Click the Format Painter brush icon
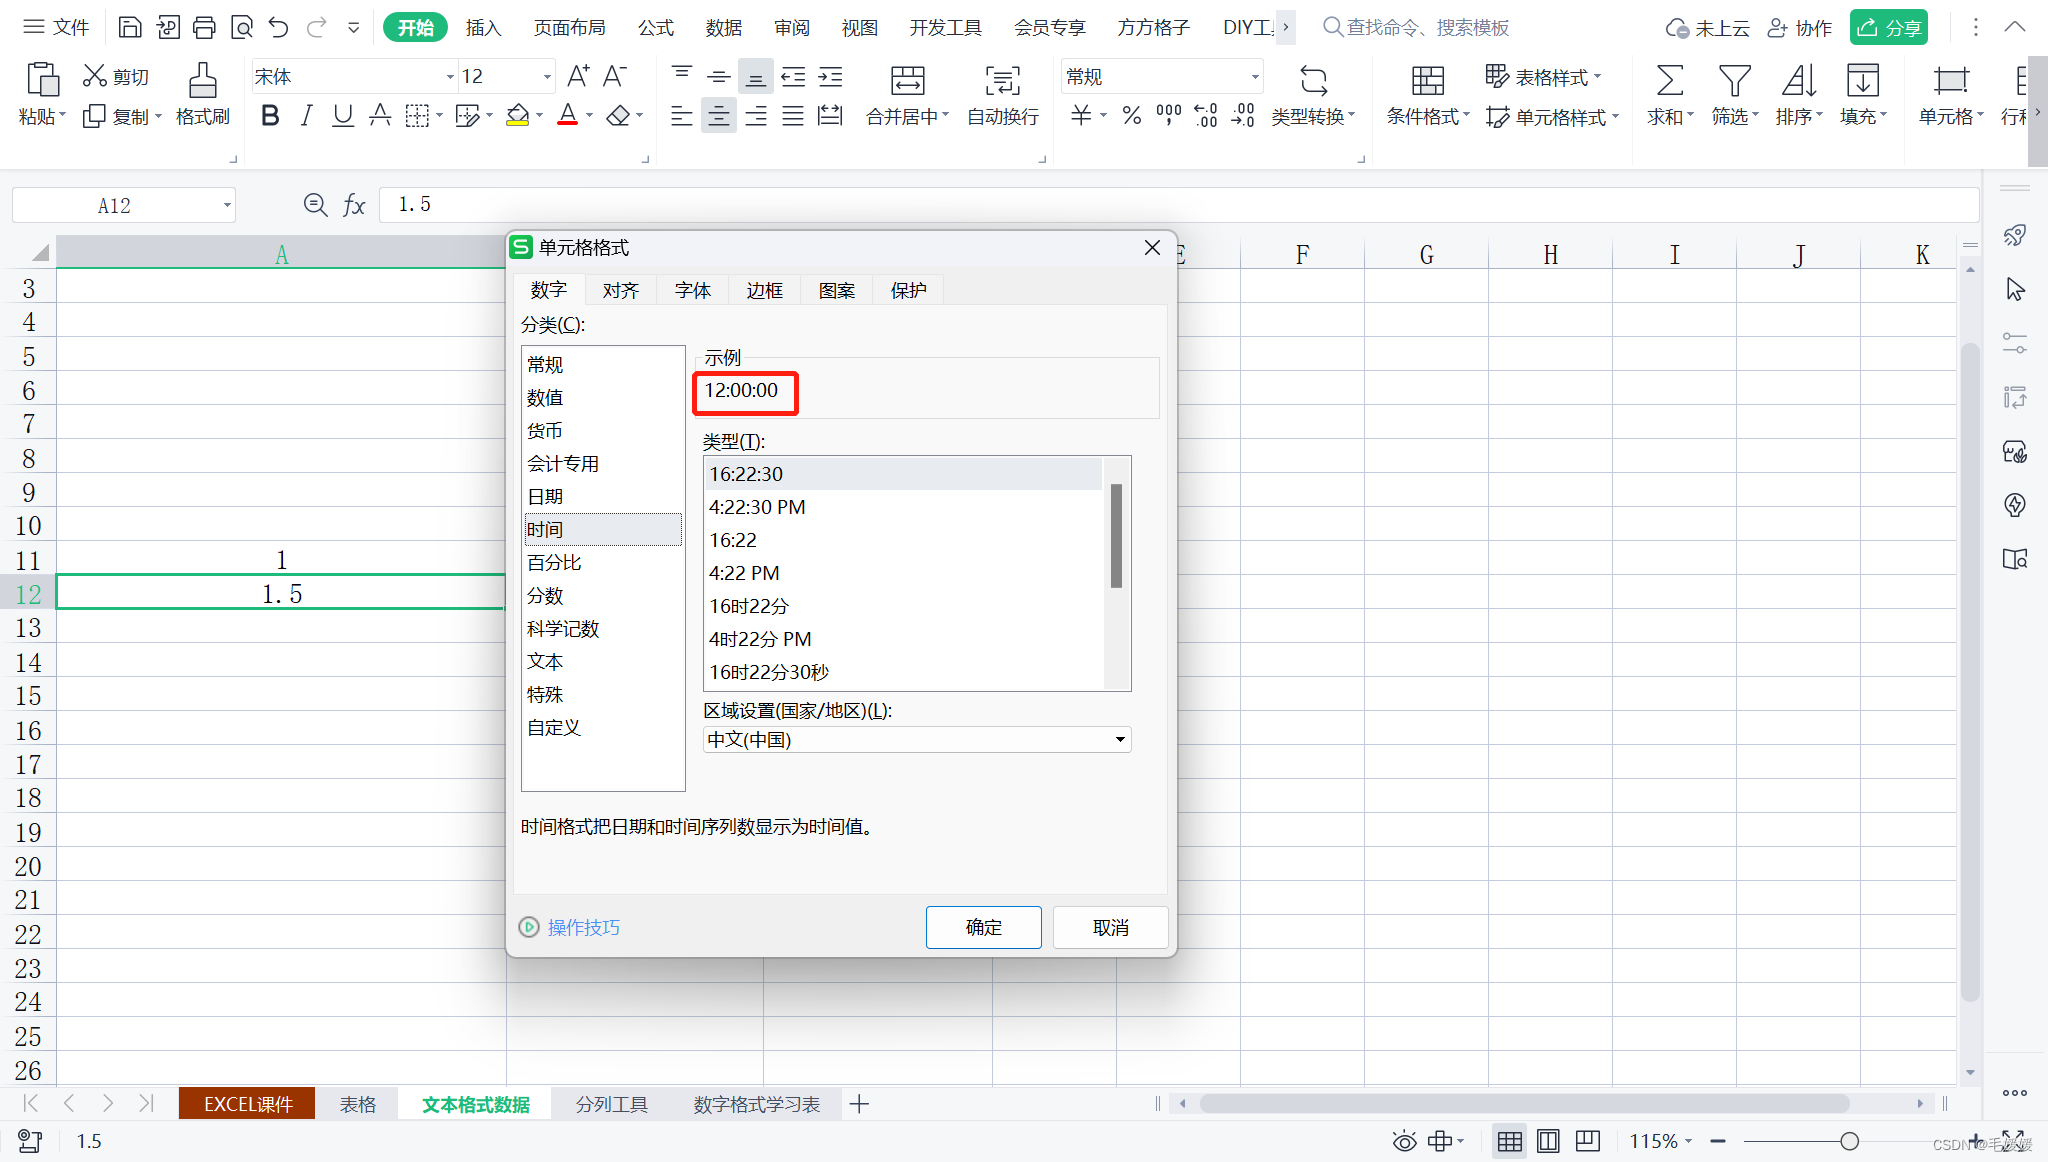 tap(203, 82)
